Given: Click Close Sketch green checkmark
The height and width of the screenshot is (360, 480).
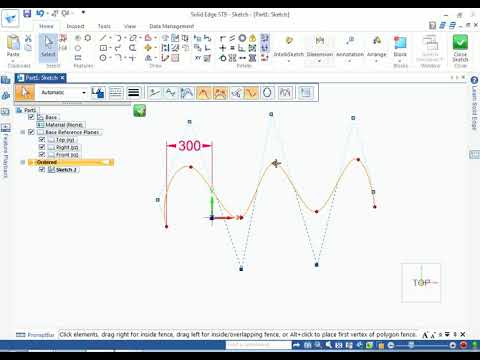Looking at the screenshot, I should [x=460, y=43].
